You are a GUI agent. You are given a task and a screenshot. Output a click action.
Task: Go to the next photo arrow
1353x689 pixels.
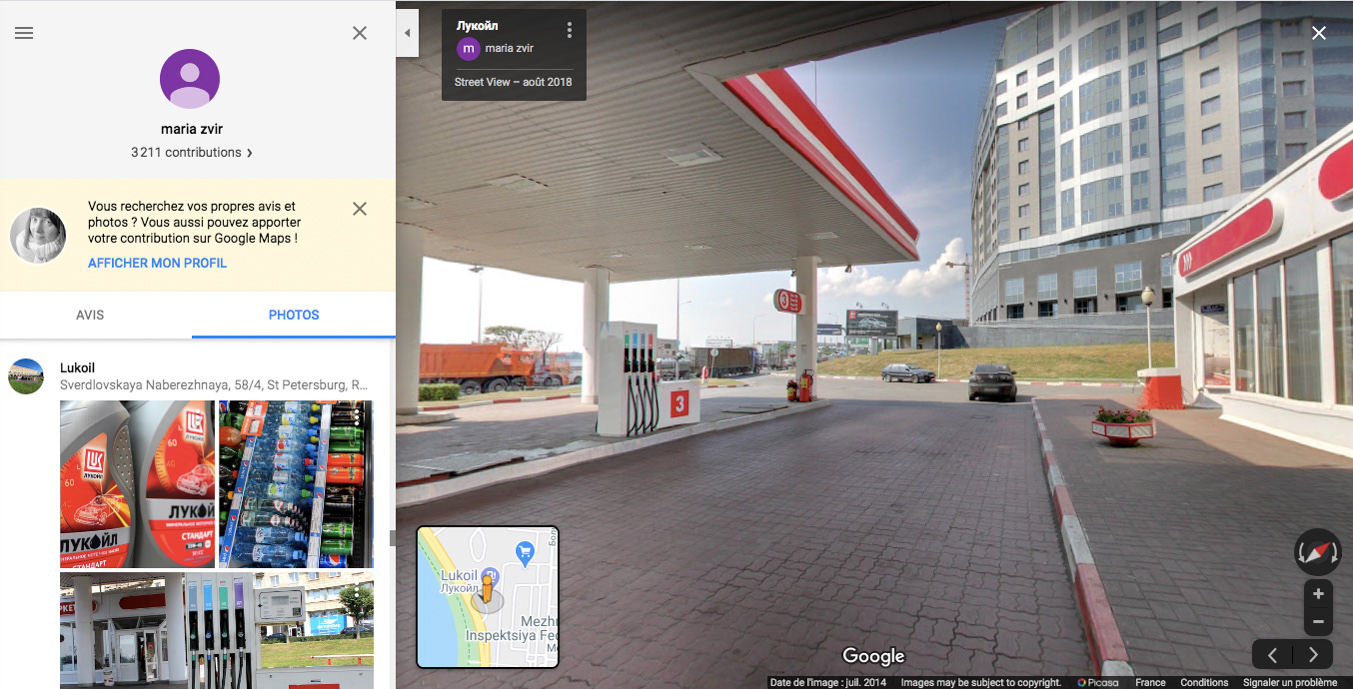tap(1313, 655)
